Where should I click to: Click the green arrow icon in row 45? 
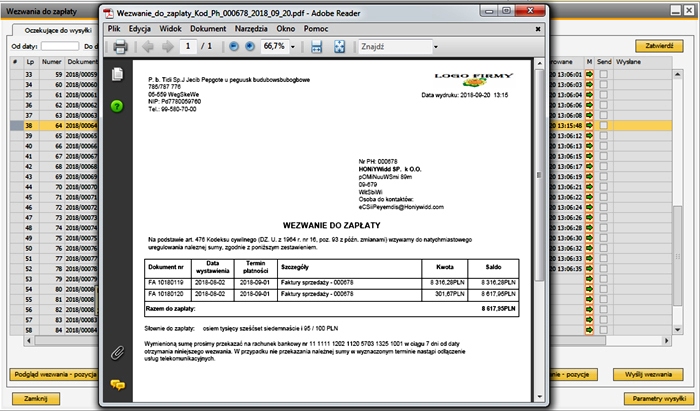click(589, 197)
